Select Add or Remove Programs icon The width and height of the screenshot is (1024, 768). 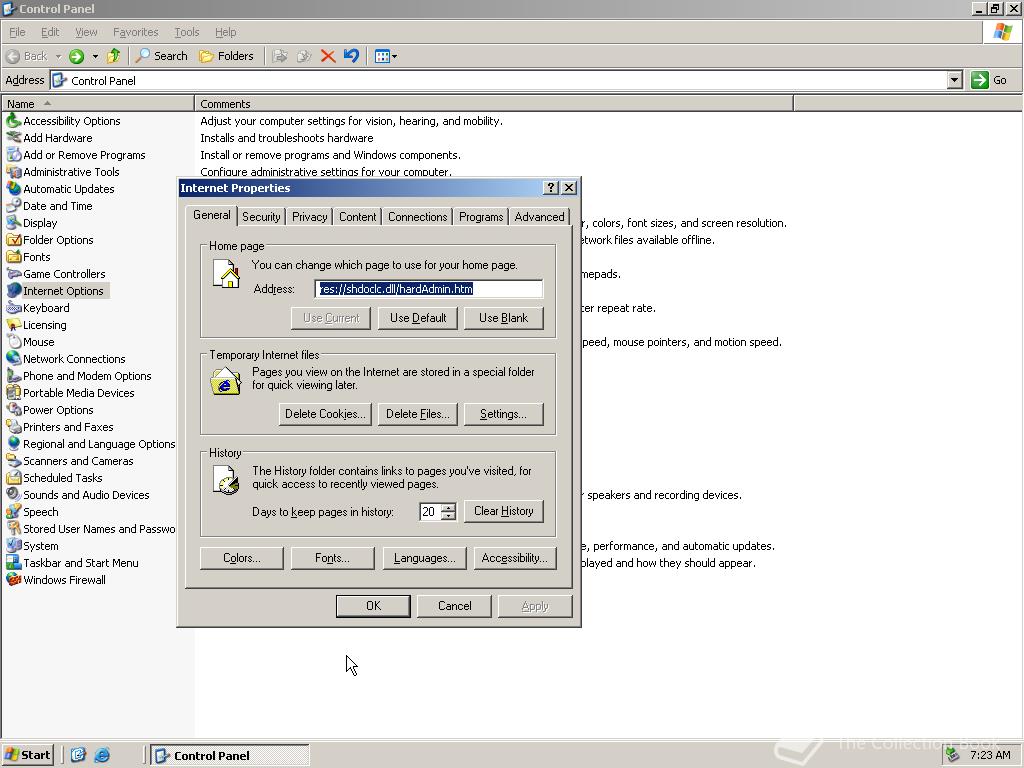pos(13,155)
